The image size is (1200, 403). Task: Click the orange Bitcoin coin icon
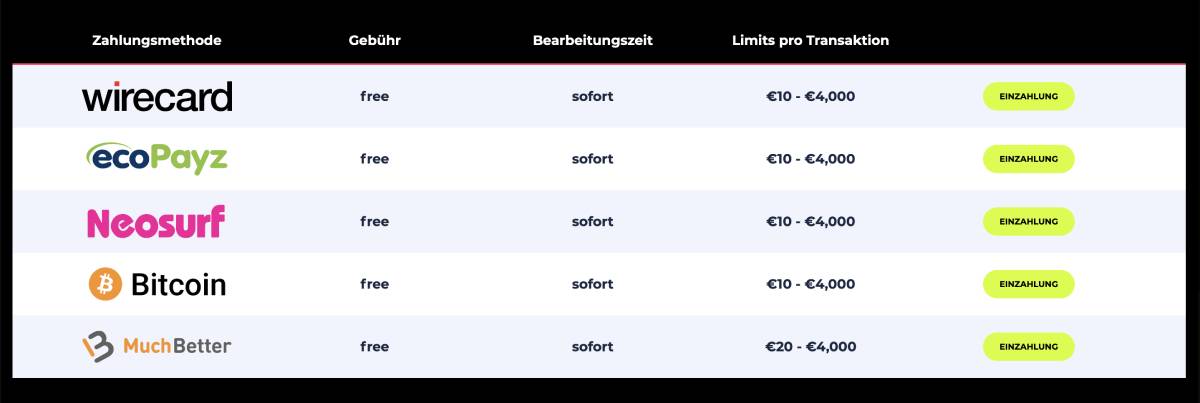click(105, 284)
